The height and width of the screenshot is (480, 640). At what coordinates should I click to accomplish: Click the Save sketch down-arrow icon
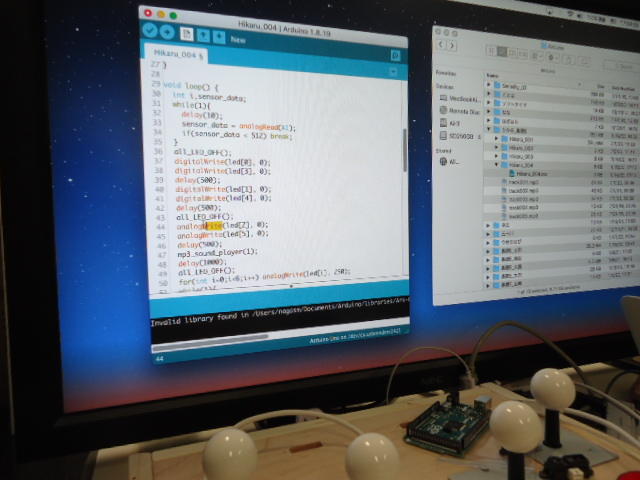pos(219,37)
